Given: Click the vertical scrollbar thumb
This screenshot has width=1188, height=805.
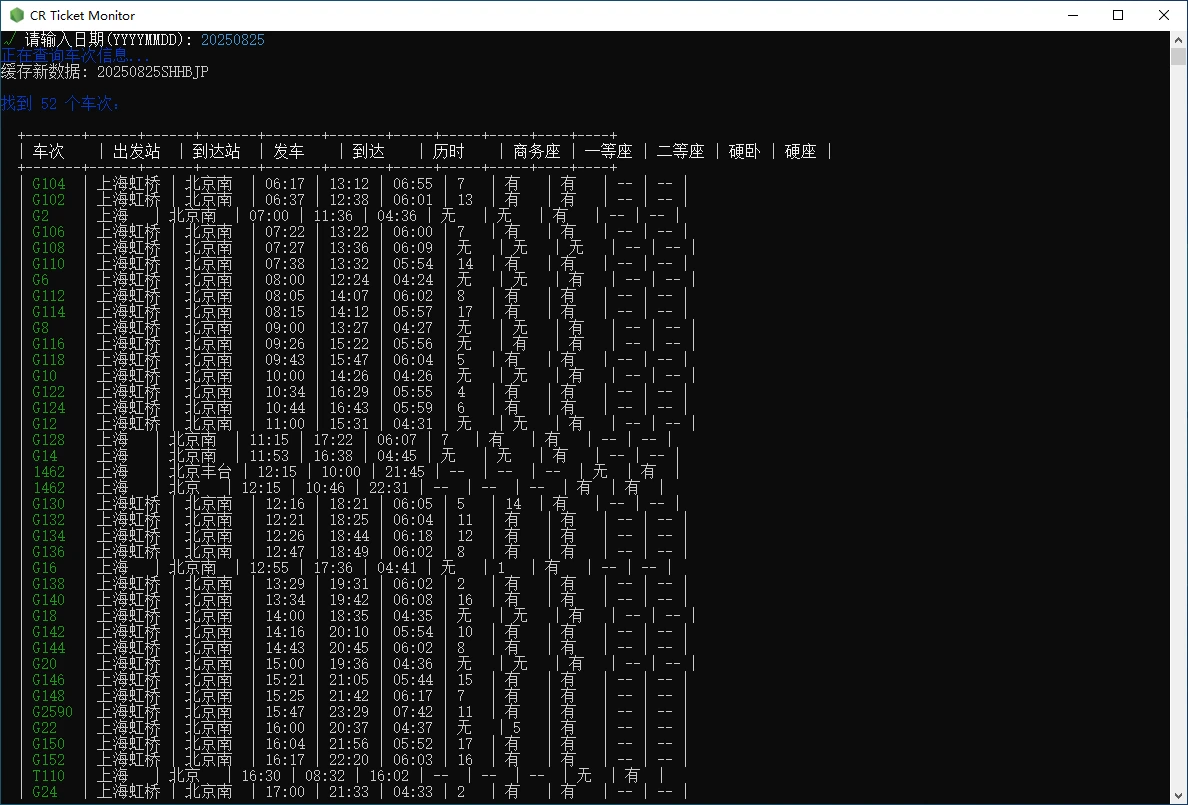Looking at the screenshot, I should [x=1178, y=56].
